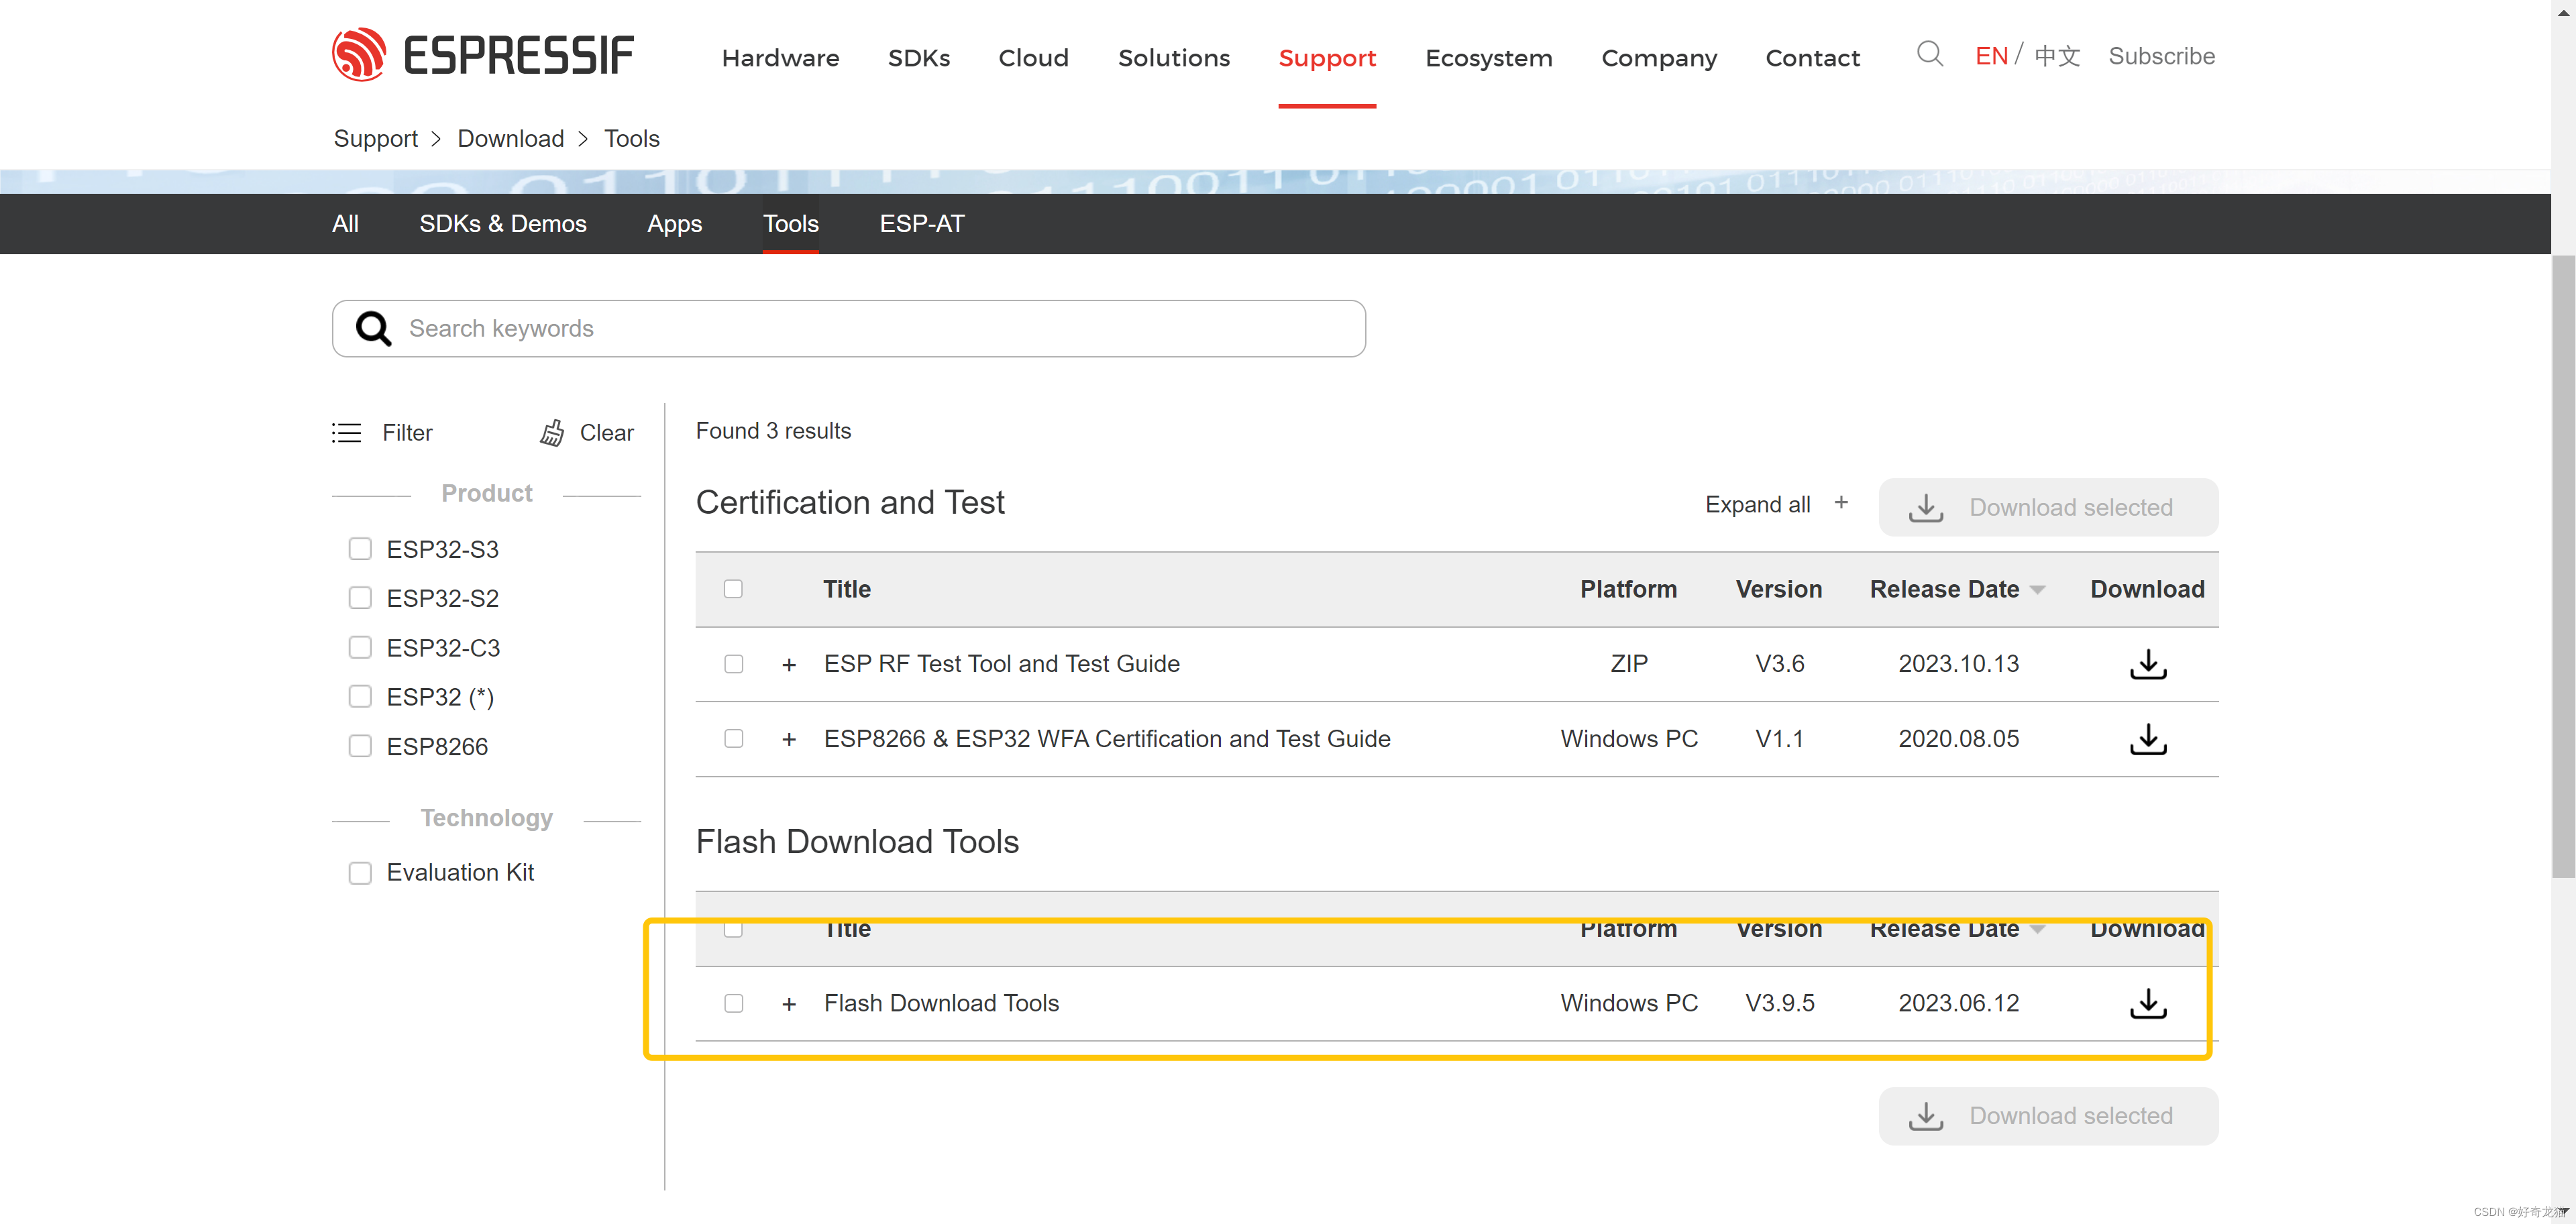
Task: Select ESP RF Test Tool row checkbox
Action: [x=733, y=664]
